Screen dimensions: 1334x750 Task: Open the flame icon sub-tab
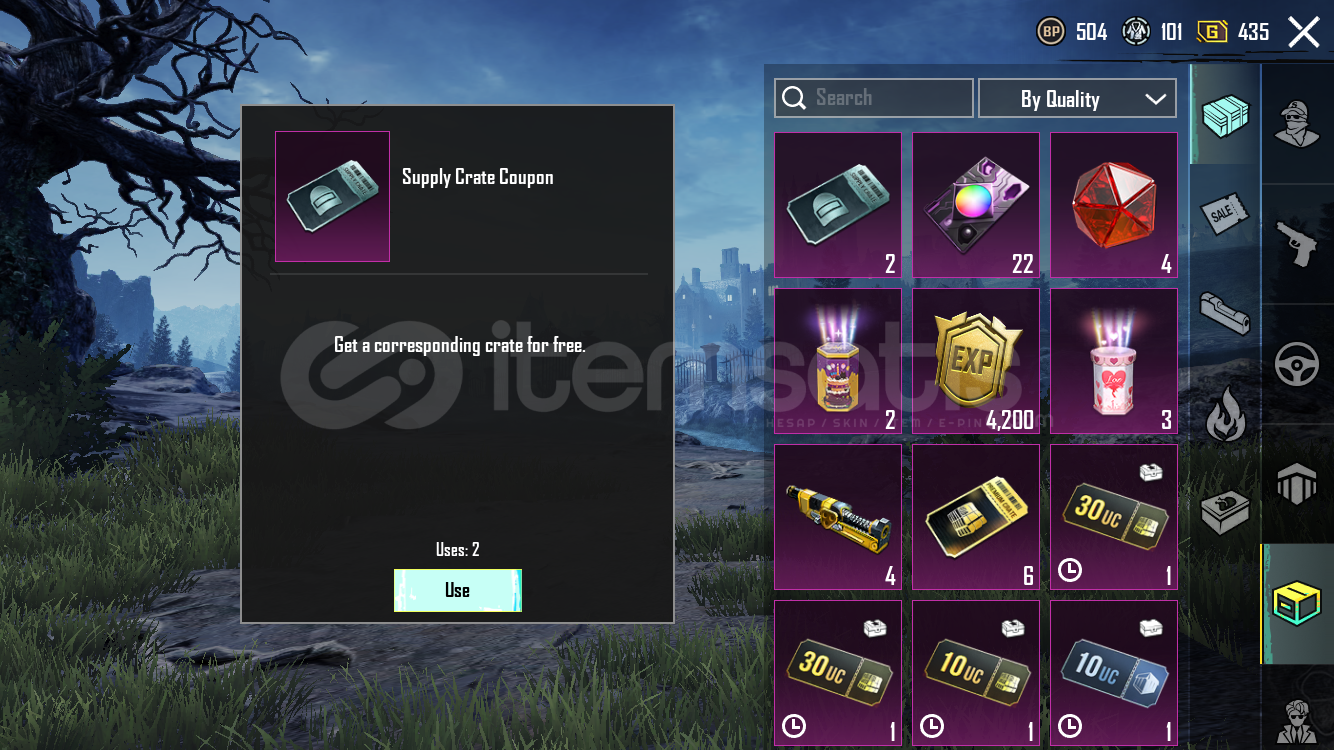click(x=1225, y=413)
